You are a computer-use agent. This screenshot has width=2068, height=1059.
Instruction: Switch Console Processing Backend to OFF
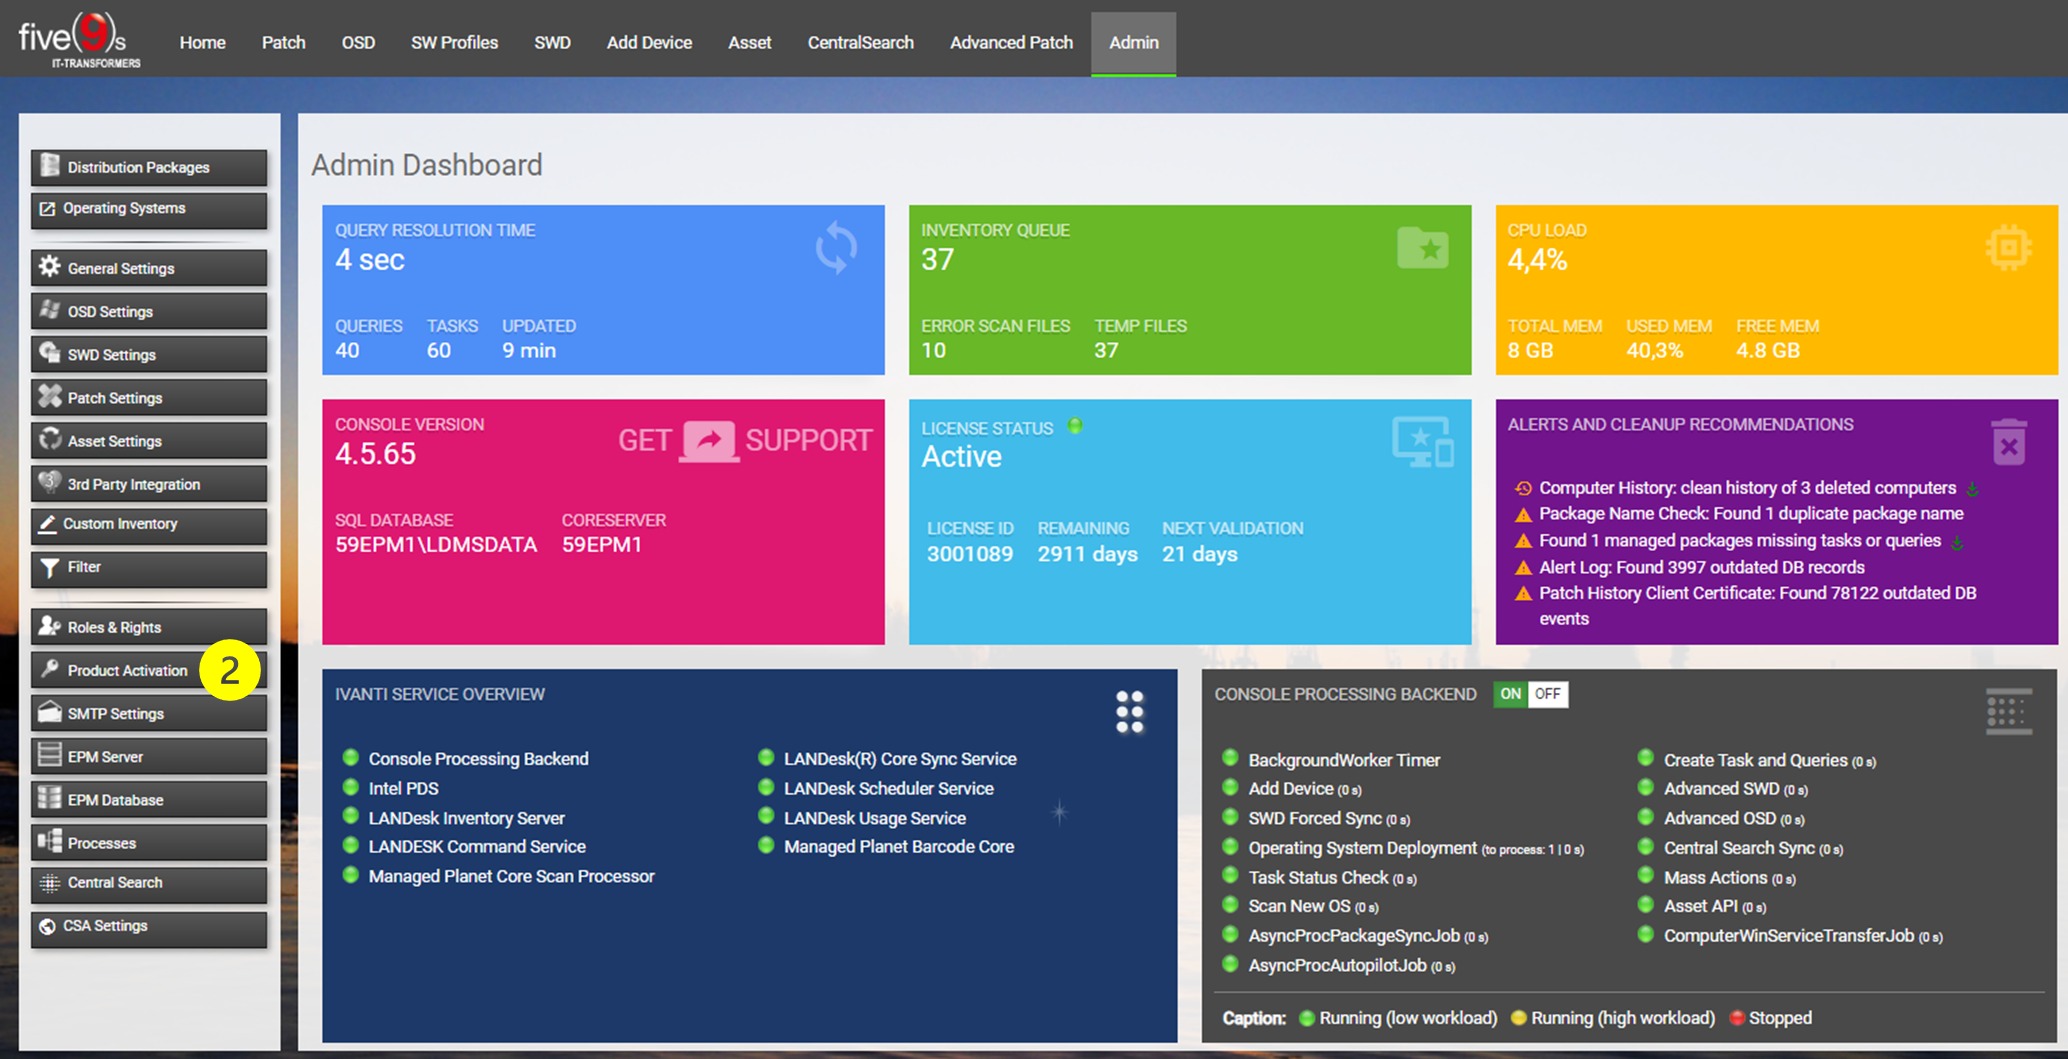pyautogui.click(x=1547, y=694)
